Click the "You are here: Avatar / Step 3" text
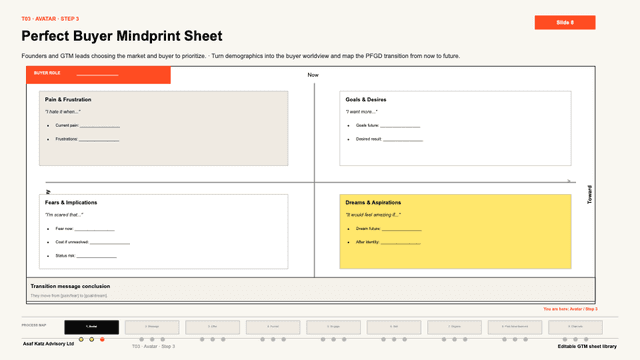 pyautogui.click(x=570, y=309)
